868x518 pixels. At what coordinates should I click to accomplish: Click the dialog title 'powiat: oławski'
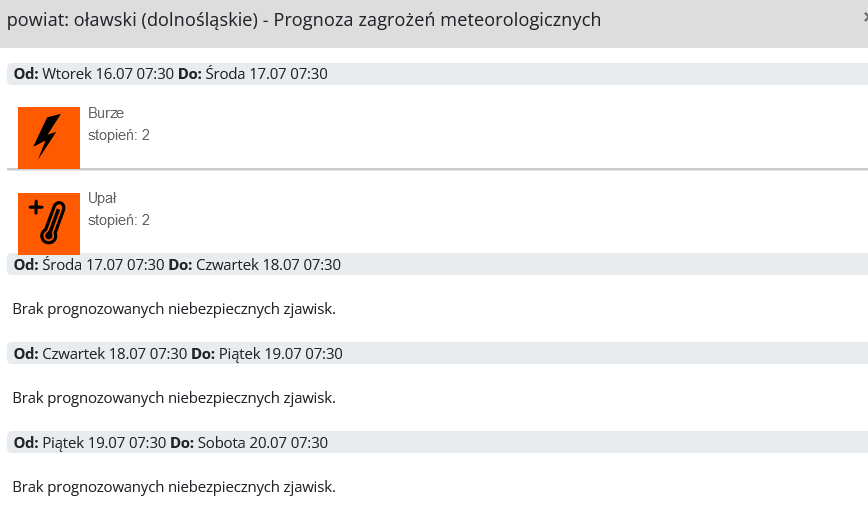tap(71, 20)
